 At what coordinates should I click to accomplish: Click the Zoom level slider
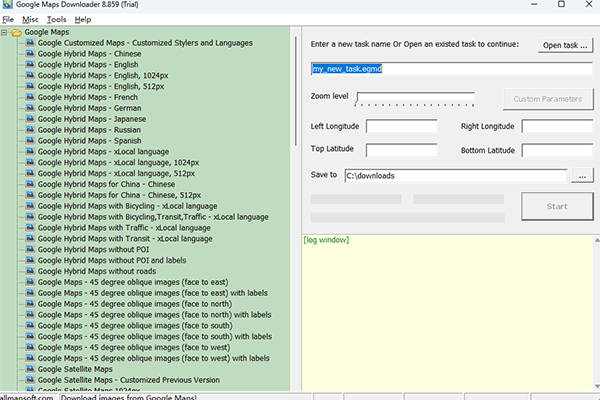tap(415, 99)
